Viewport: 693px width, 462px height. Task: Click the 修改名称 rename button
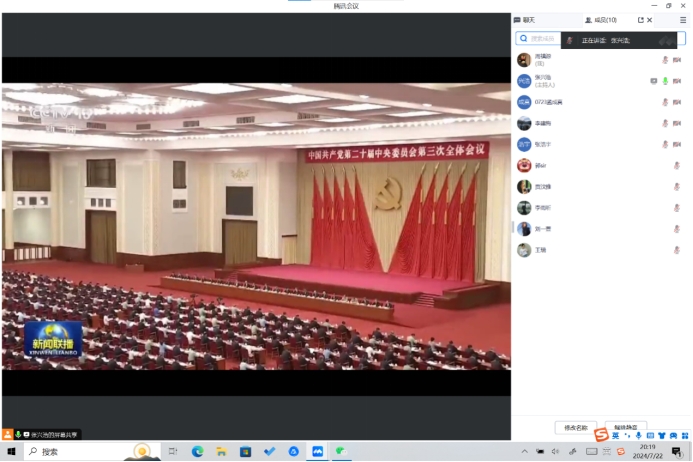point(576,427)
